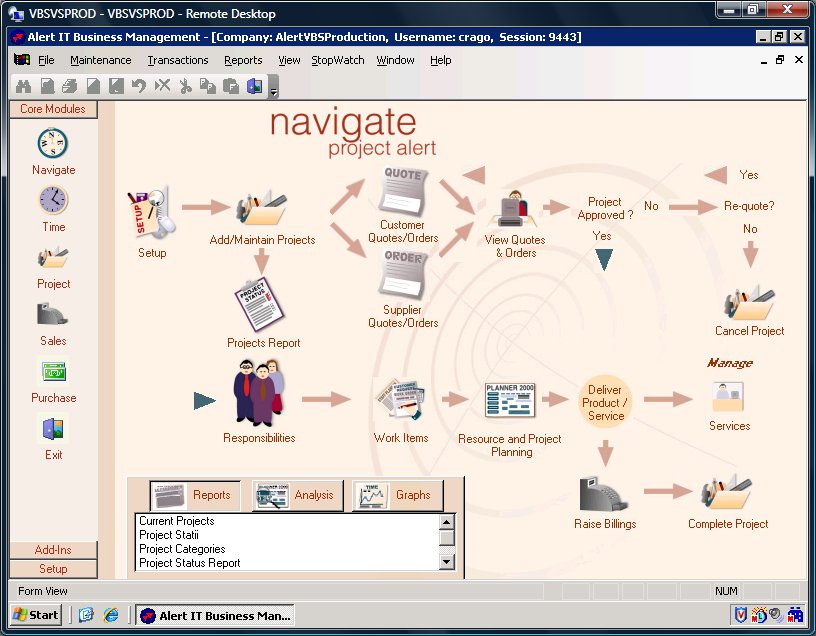Open the Setup icon in the flowchart
The width and height of the screenshot is (816, 636).
[x=151, y=212]
